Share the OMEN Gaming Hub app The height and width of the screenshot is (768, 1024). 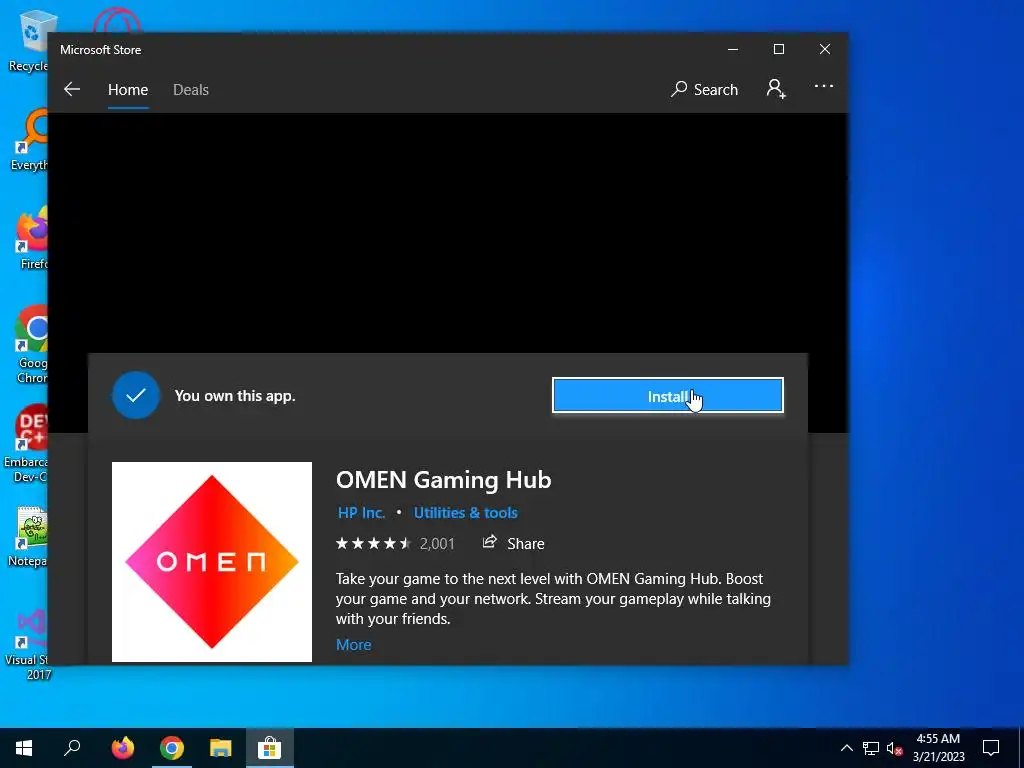[513, 543]
